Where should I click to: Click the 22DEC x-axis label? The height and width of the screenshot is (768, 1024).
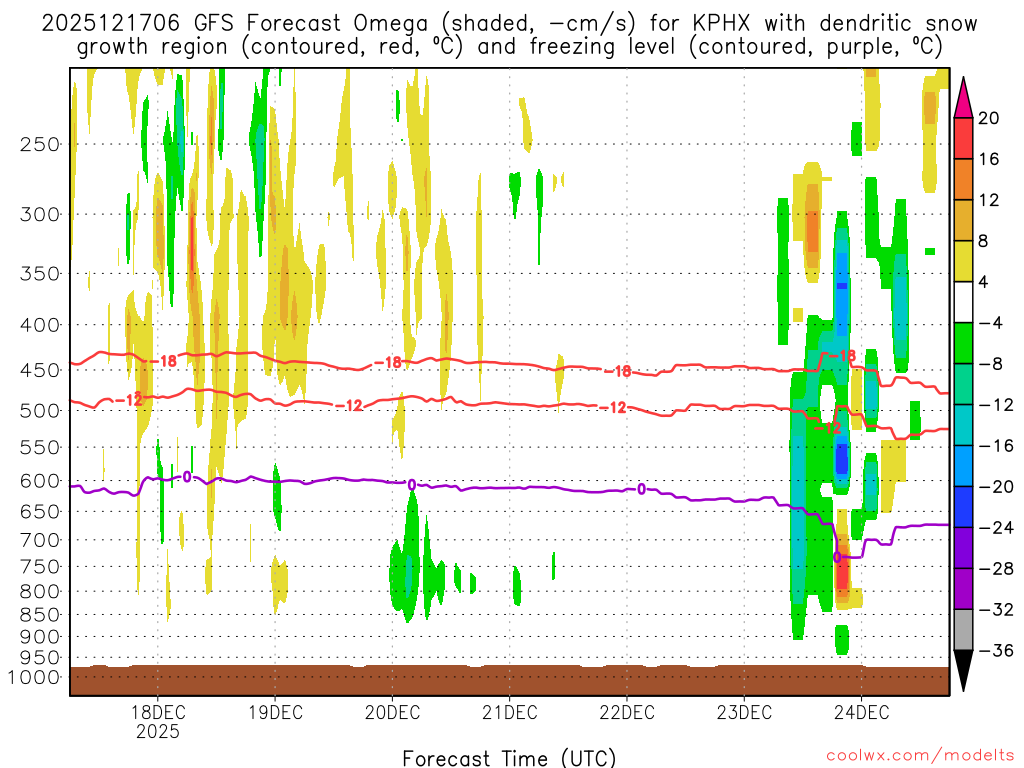(x=627, y=712)
